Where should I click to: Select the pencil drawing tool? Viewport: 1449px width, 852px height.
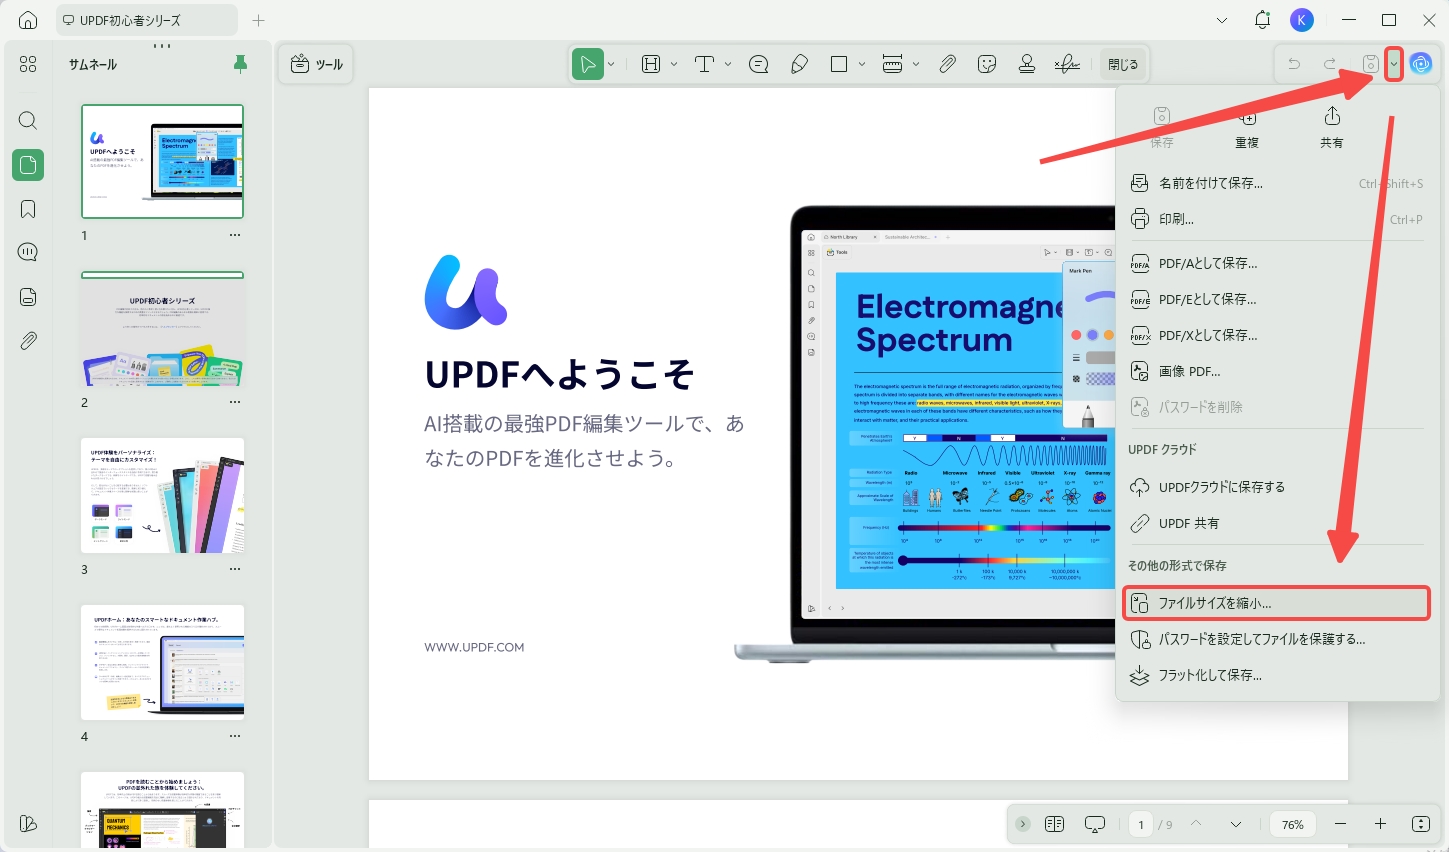(799, 64)
